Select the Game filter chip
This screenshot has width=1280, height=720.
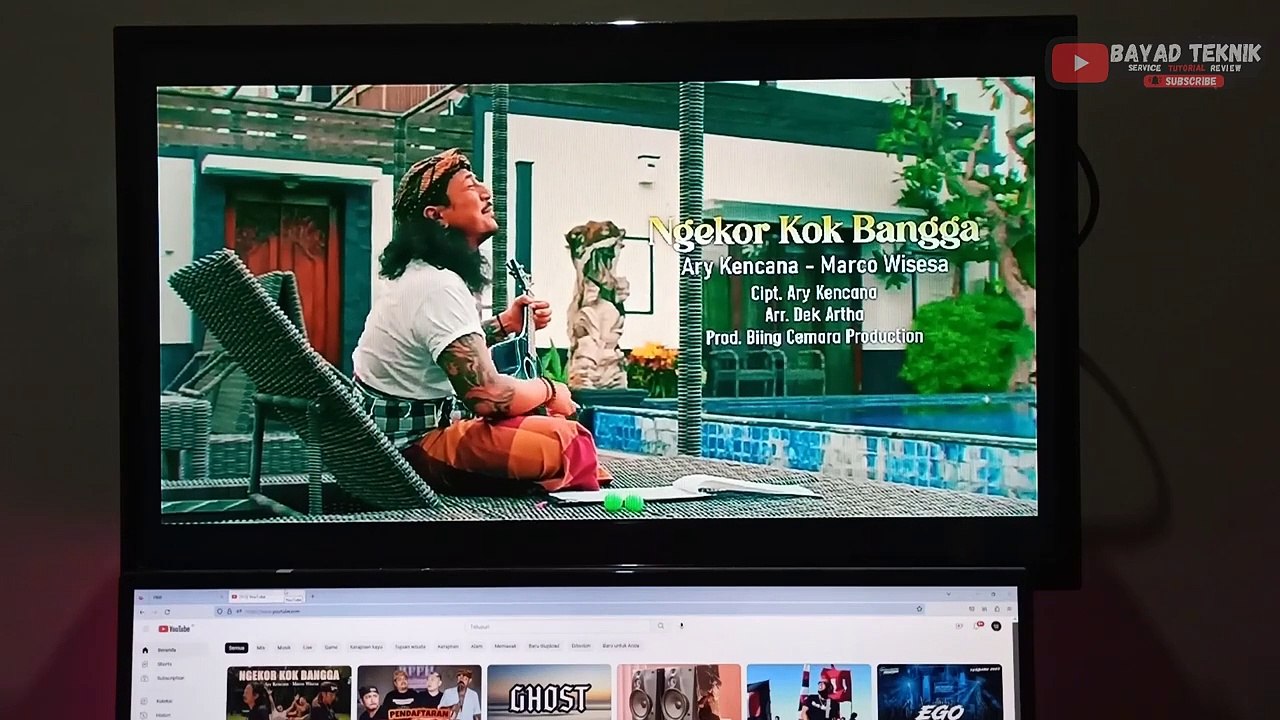click(331, 647)
